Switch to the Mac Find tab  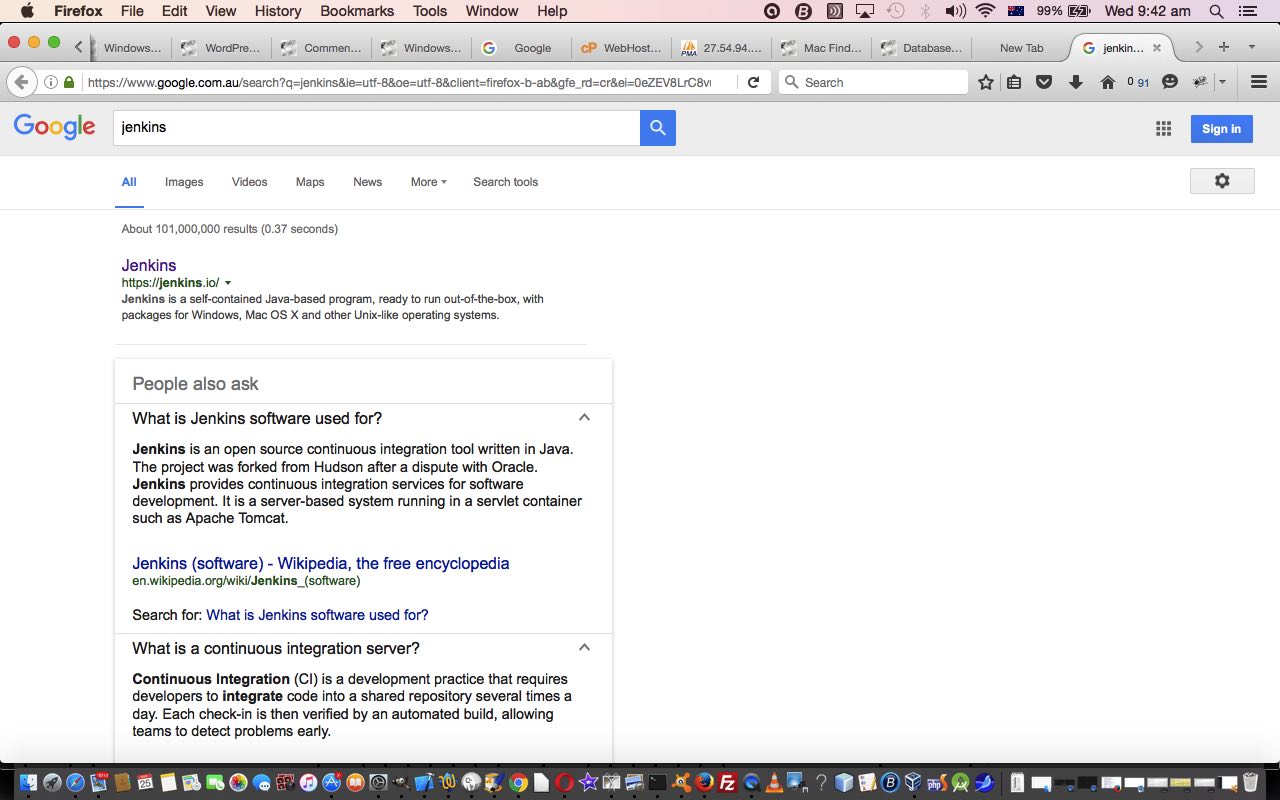point(821,47)
